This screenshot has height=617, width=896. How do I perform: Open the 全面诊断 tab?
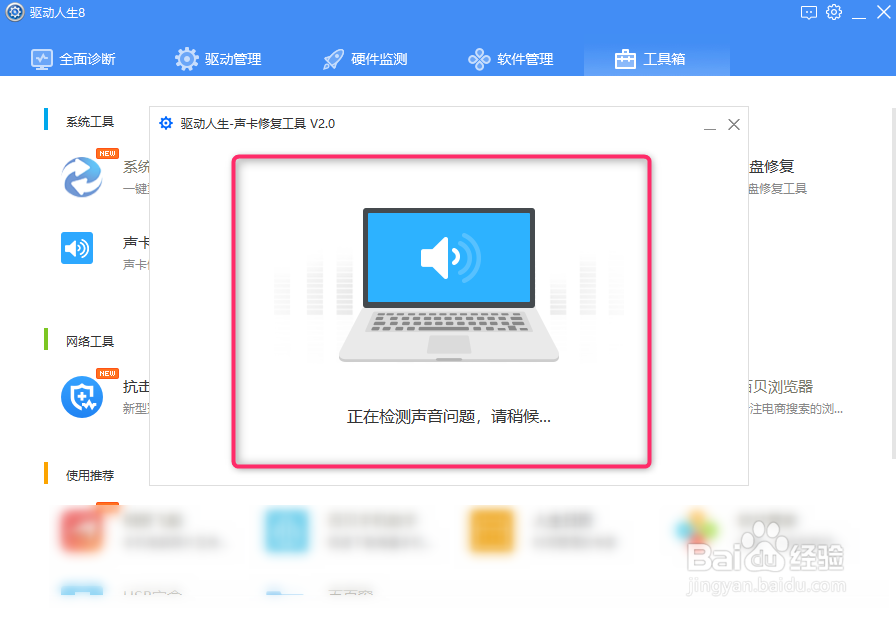[73, 59]
